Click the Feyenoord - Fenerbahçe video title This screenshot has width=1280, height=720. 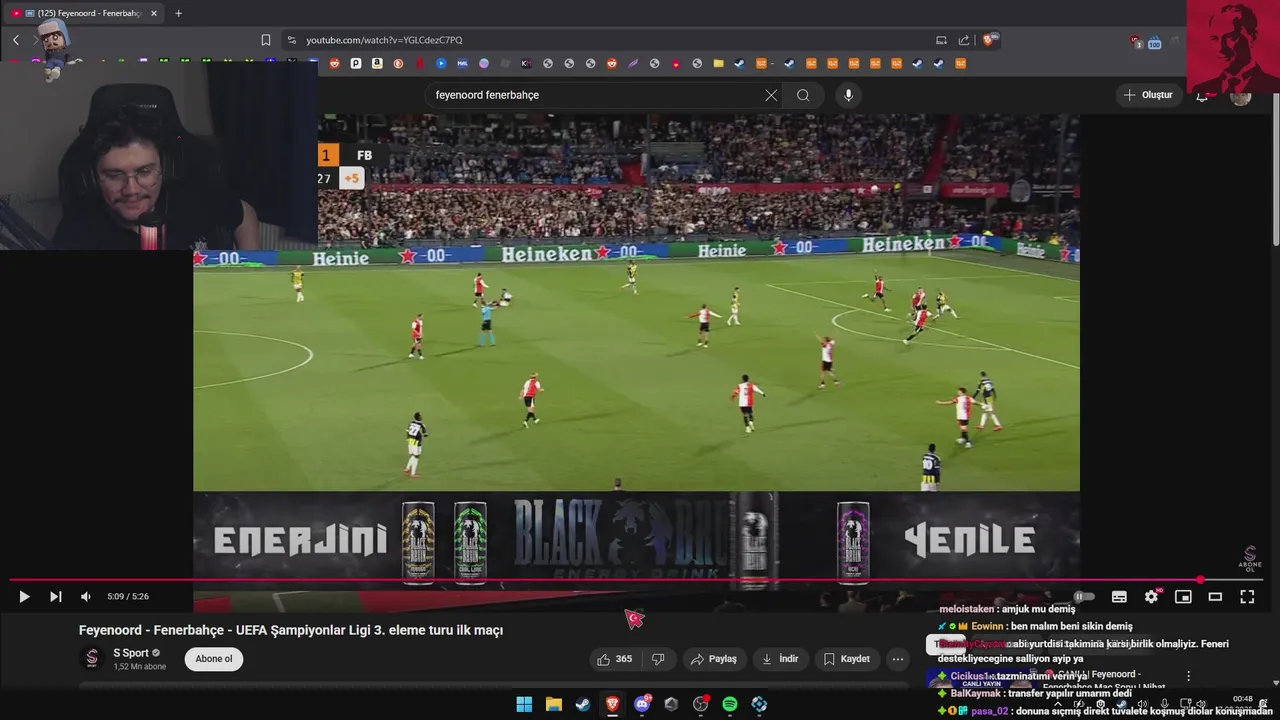click(291, 630)
